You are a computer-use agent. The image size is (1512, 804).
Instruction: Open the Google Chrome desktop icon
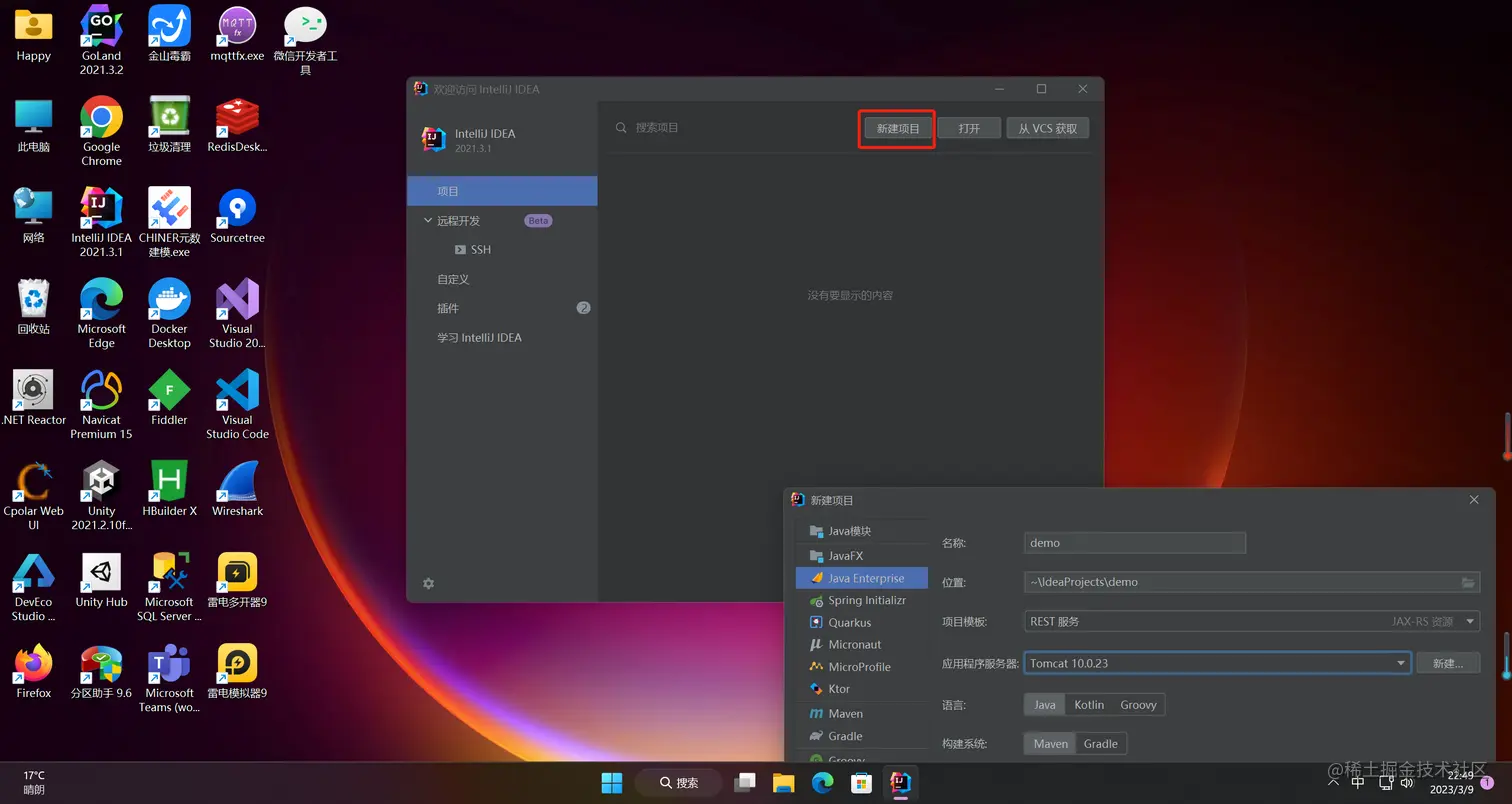[x=101, y=132]
